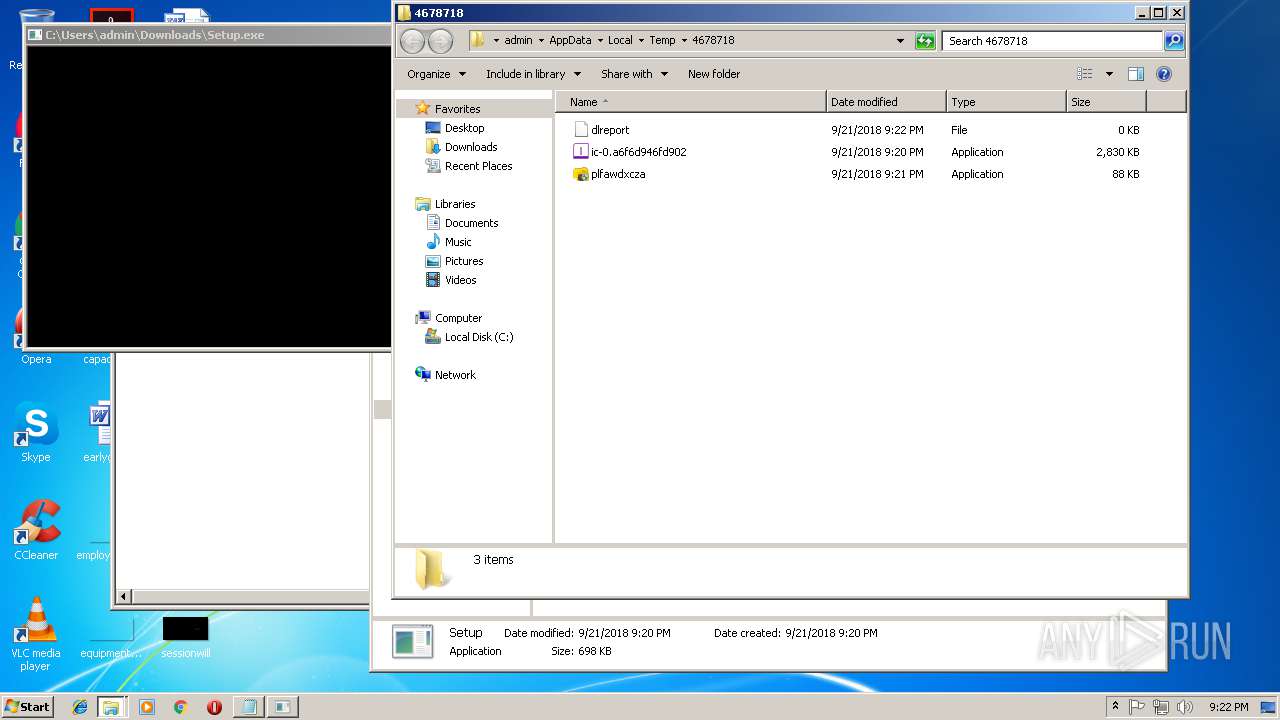Click the 2,830 KB size cell
The height and width of the screenshot is (720, 1280).
[x=1118, y=152]
